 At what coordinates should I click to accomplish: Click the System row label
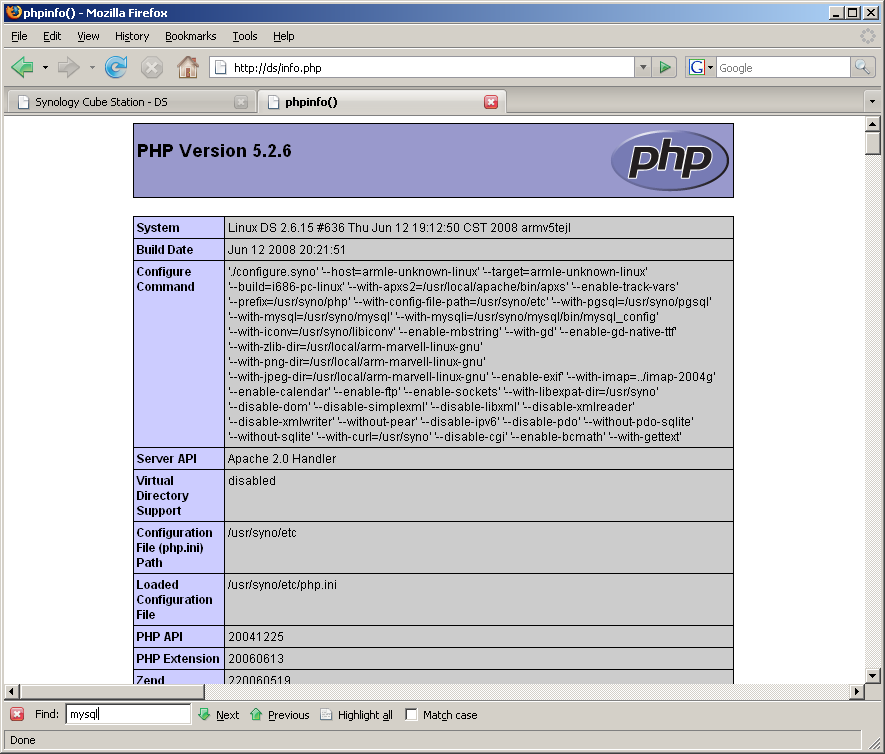[158, 227]
